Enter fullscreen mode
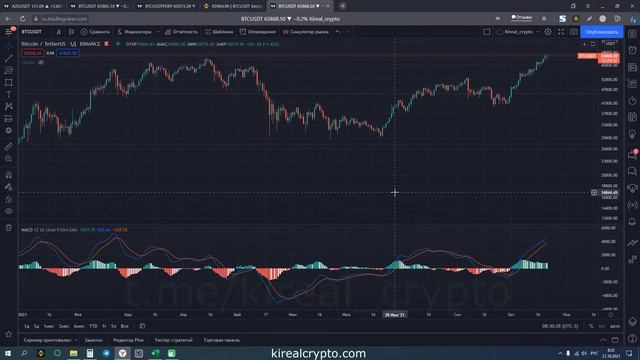 click(561, 31)
